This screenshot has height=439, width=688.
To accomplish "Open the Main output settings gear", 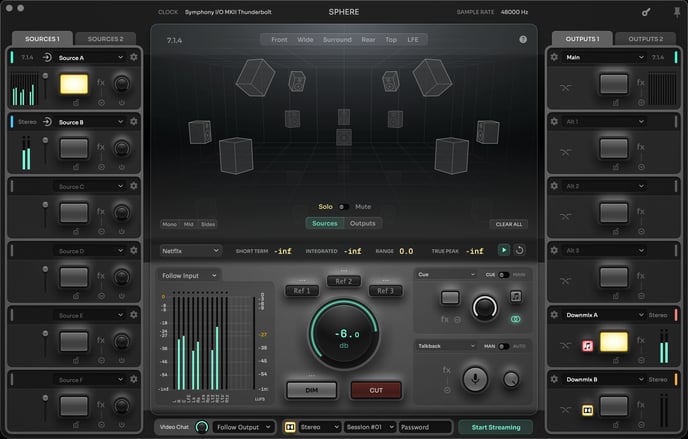I will [x=554, y=58].
